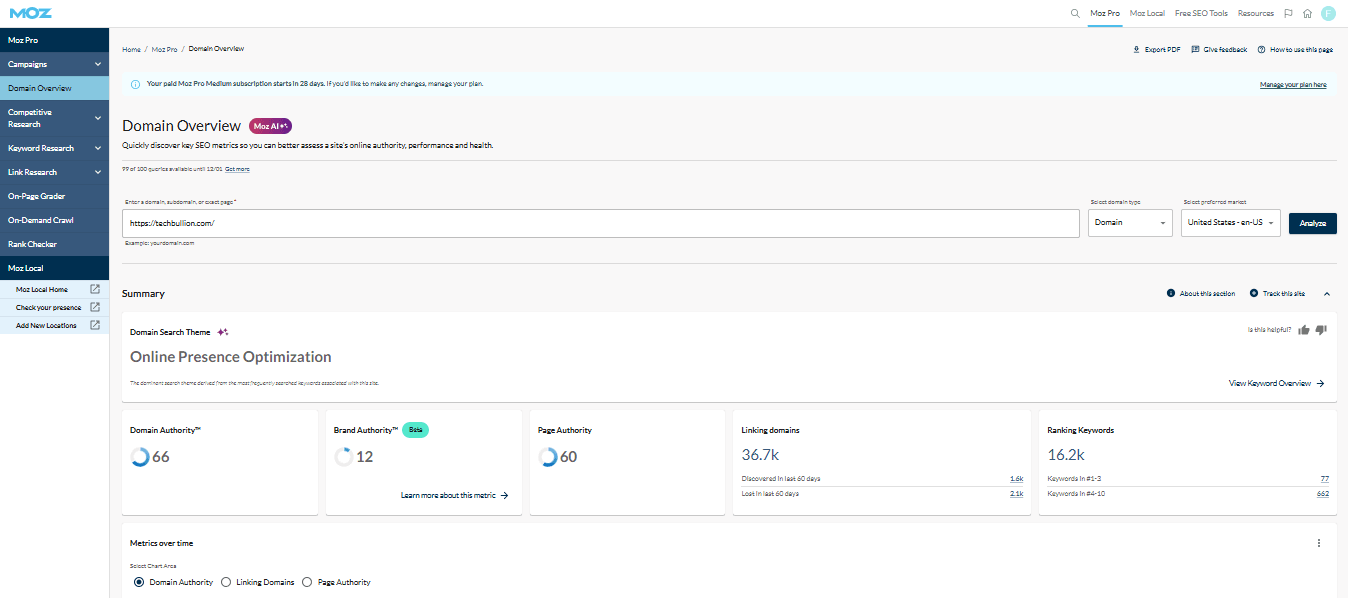Select the Linking Domains radio button
Screen dimensions: 1348x598
tap(226, 582)
